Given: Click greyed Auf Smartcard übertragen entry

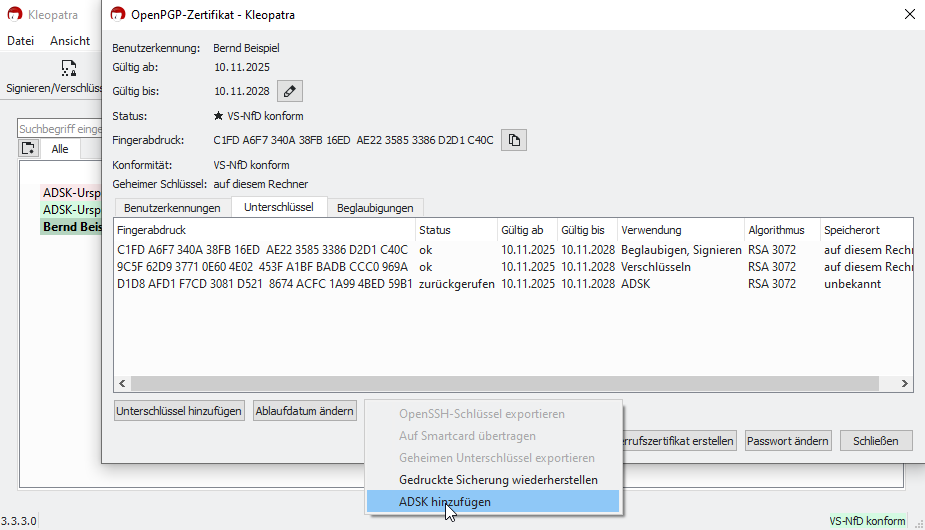Looking at the screenshot, I should click(493, 436).
